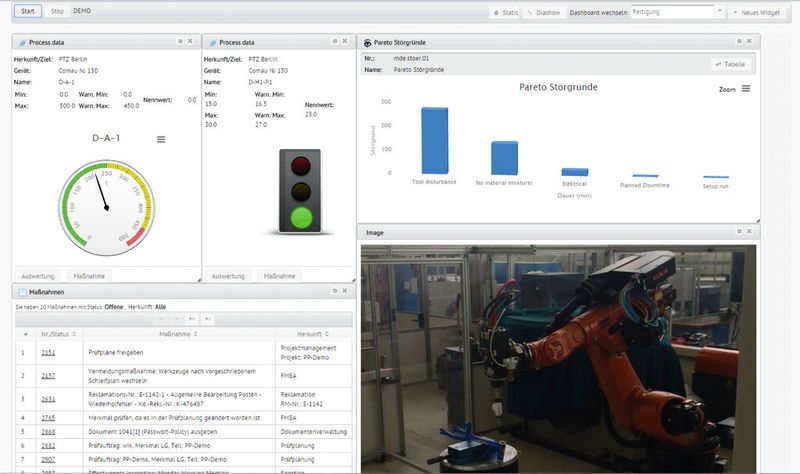Sort table by Maßnahme column

click(179, 334)
